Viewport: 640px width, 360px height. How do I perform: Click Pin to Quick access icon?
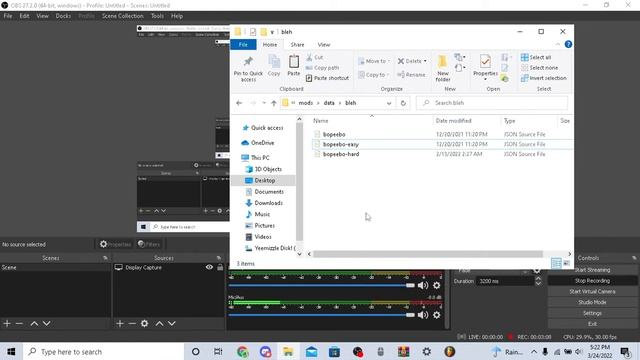tap(248, 62)
